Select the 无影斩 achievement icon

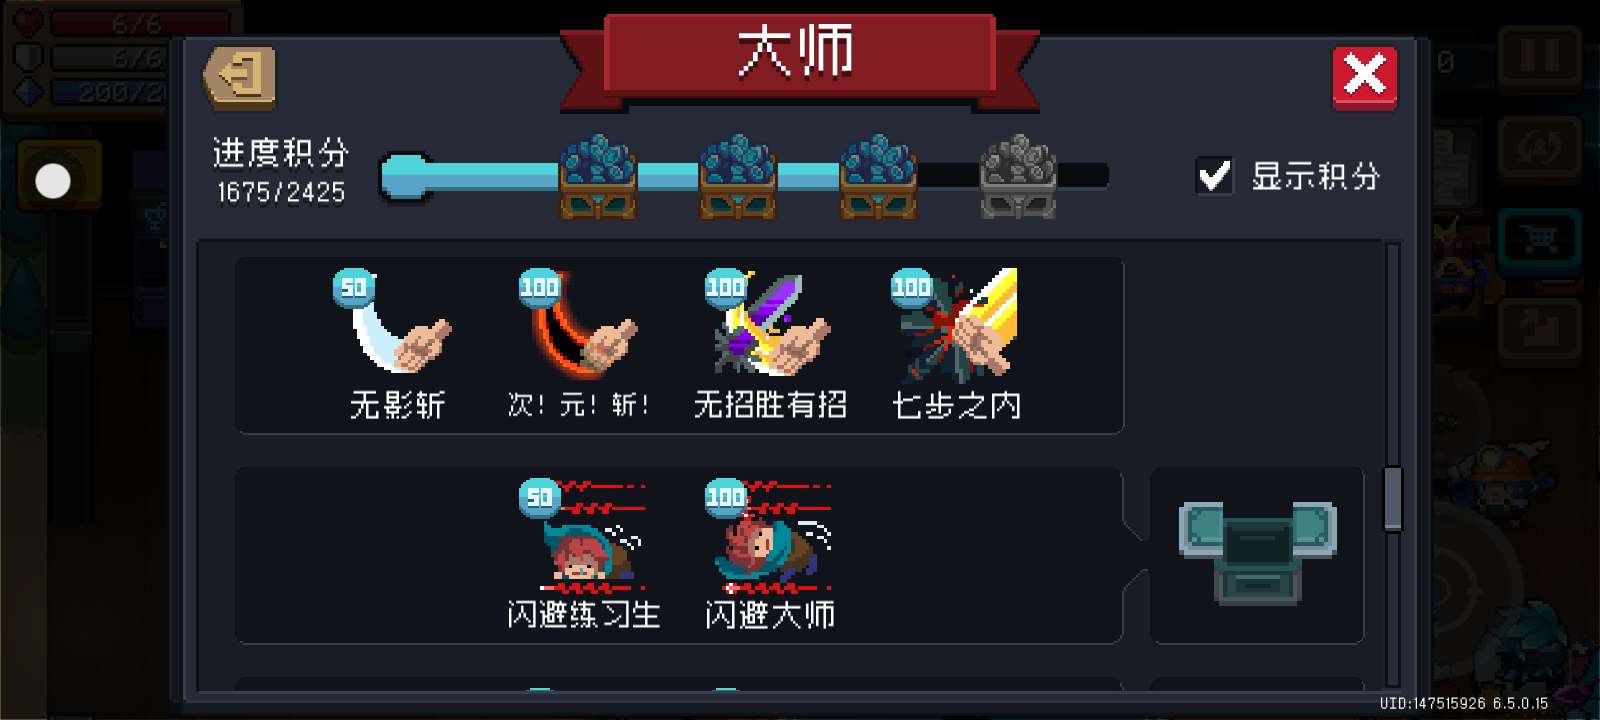pyautogui.click(x=394, y=324)
